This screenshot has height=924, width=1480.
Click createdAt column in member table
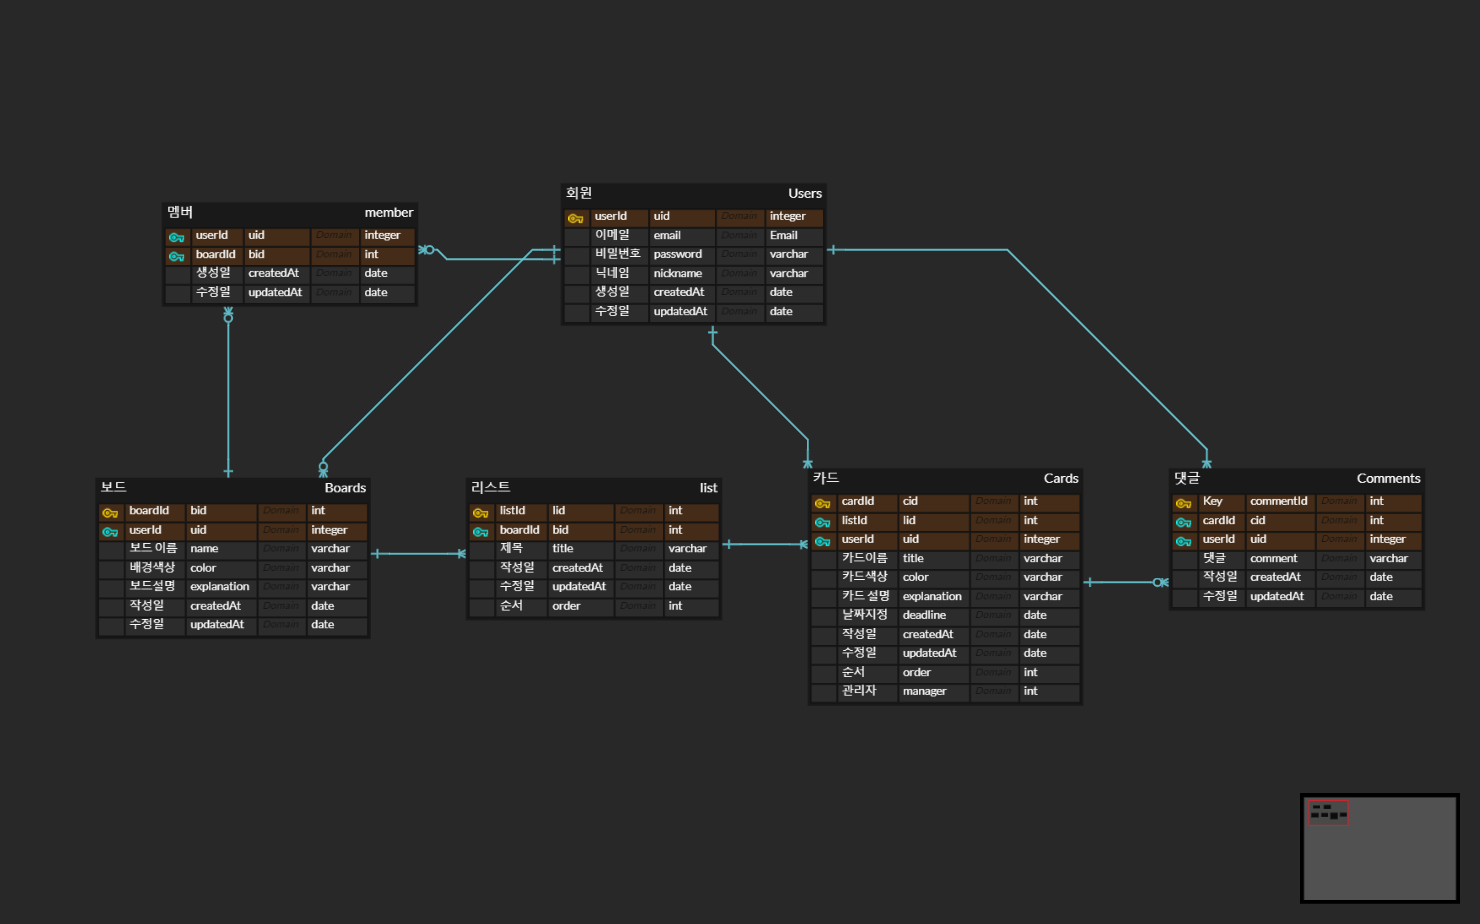point(274,273)
